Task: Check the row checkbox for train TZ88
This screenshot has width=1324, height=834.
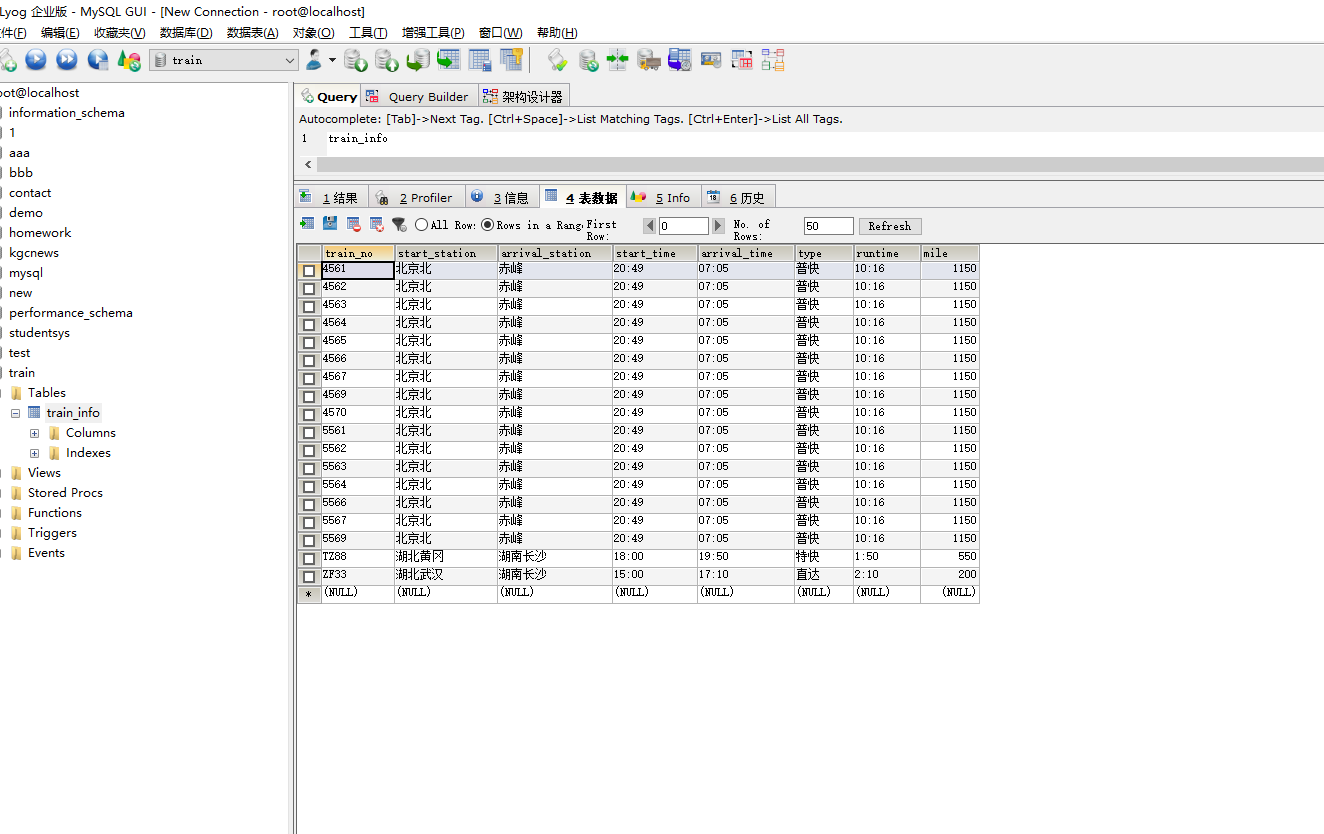Action: [309, 559]
